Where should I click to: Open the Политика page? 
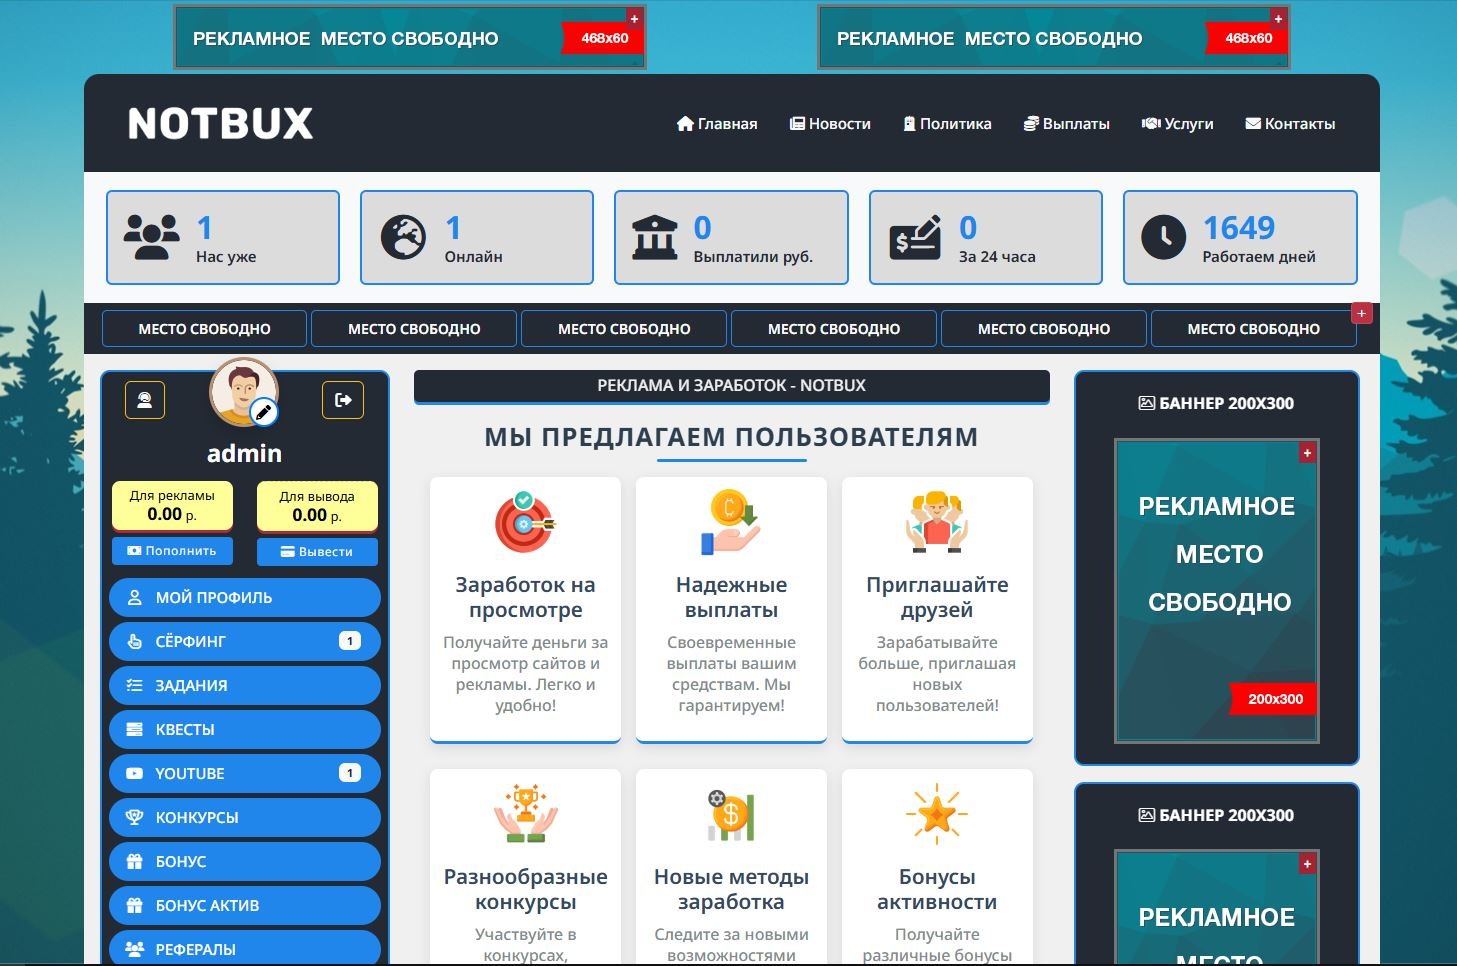coord(947,124)
